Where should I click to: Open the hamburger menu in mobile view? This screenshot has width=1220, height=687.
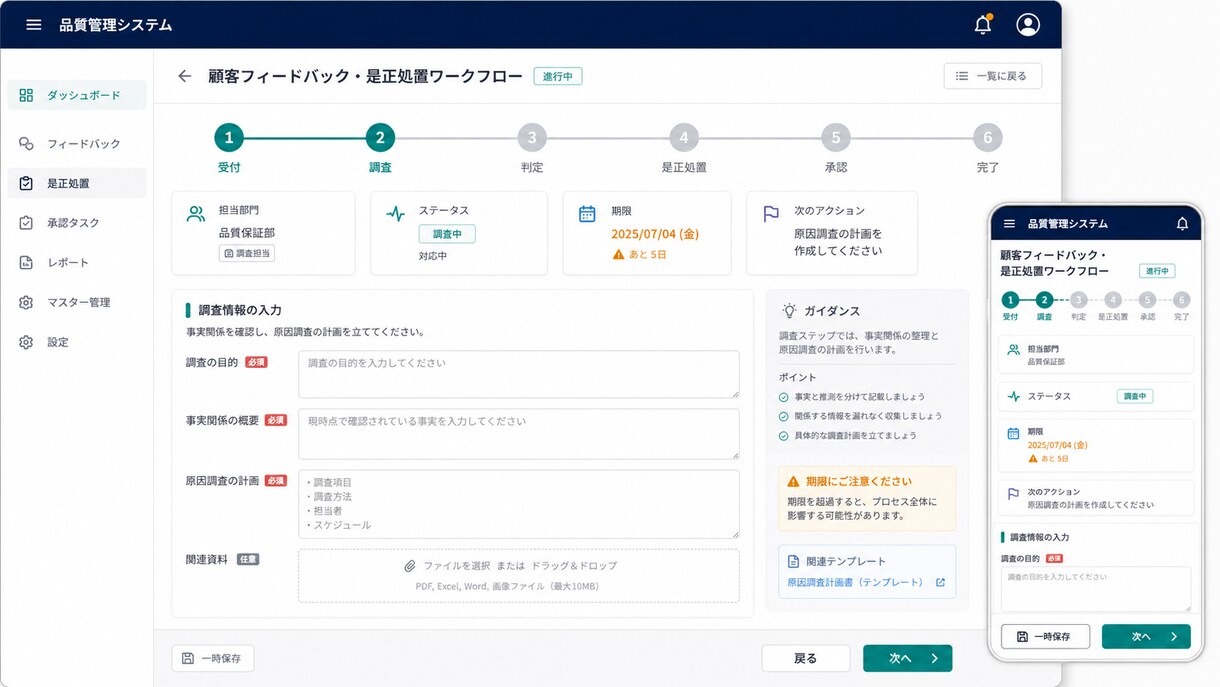[x=1009, y=223]
